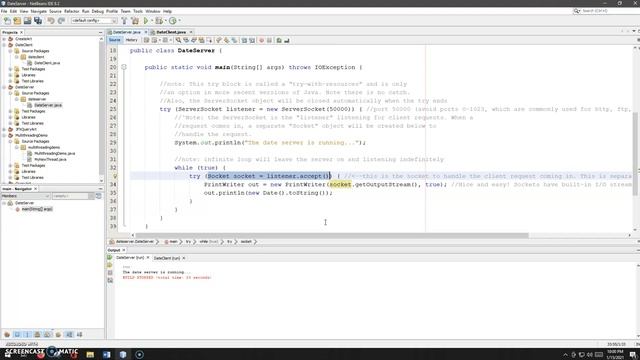Image resolution: width=640 pixels, height=360 pixels.
Task: Toggle Sort by Source in Navigator
Action: pos(80,334)
